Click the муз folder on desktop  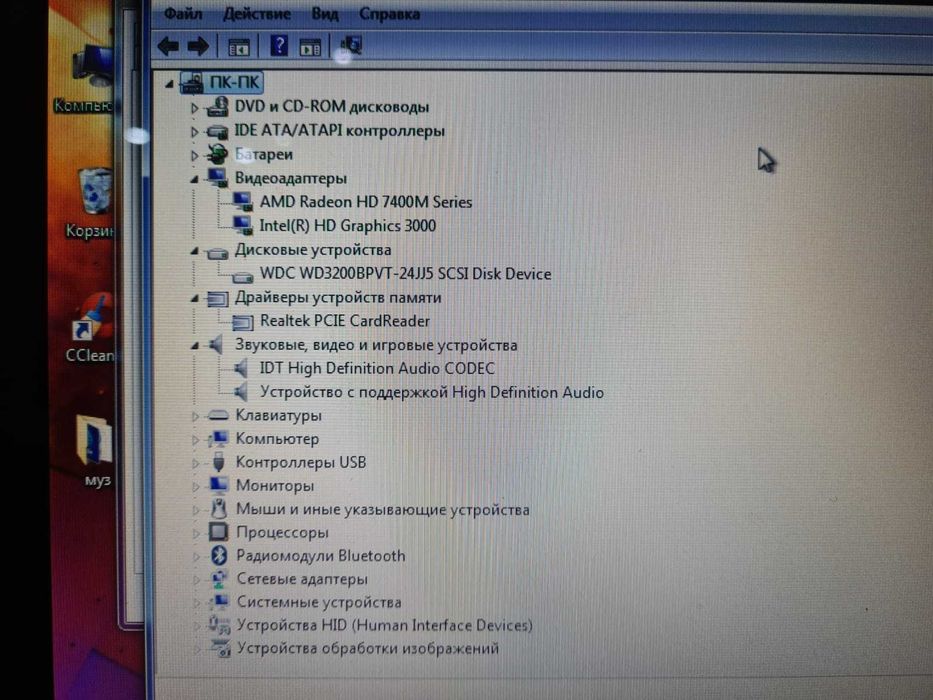[94, 442]
